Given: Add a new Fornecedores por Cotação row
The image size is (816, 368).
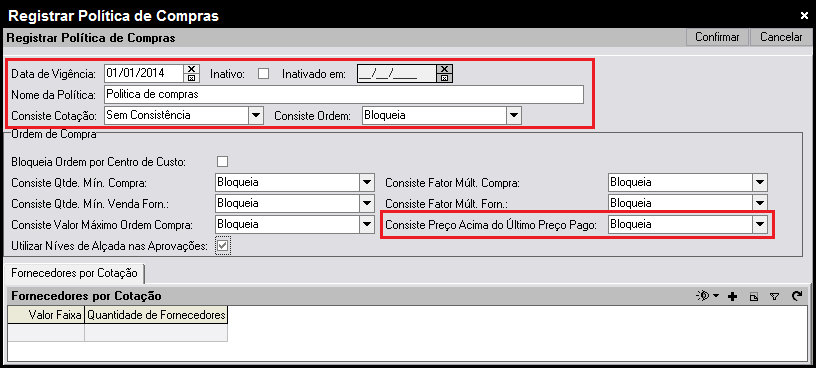Looking at the screenshot, I should (x=733, y=297).
